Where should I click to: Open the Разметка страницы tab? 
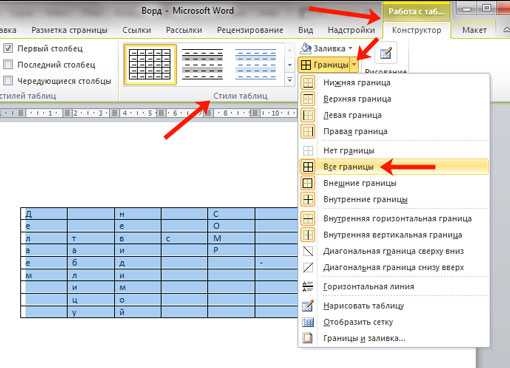click(69, 30)
